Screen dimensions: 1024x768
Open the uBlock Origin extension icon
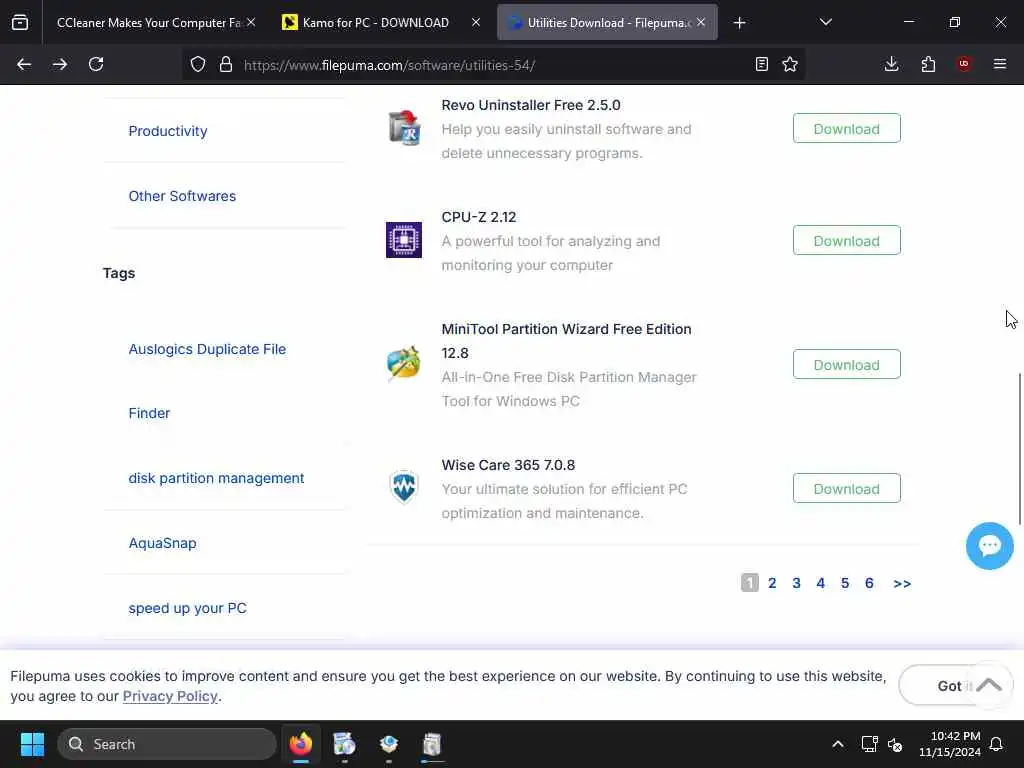[964, 64]
